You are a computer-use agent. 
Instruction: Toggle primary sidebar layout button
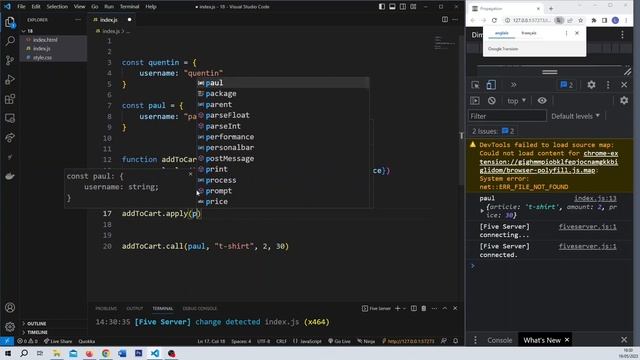(x=382, y=7)
